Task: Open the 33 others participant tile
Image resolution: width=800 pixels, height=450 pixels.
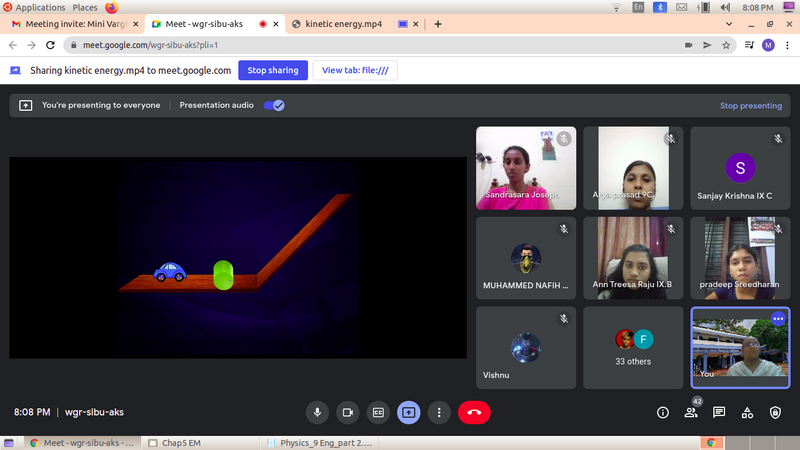Action: tap(632, 347)
